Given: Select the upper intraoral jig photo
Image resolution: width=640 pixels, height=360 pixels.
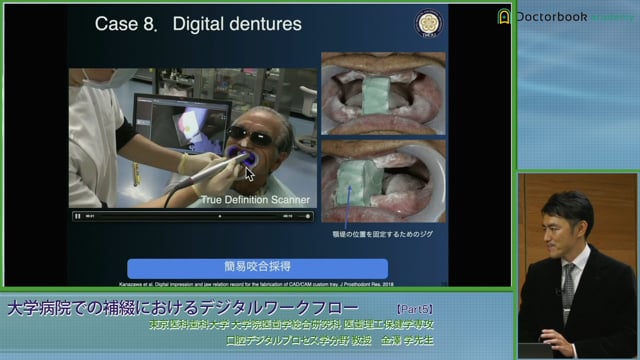Looking at the screenshot, I should click(x=384, y=93).
